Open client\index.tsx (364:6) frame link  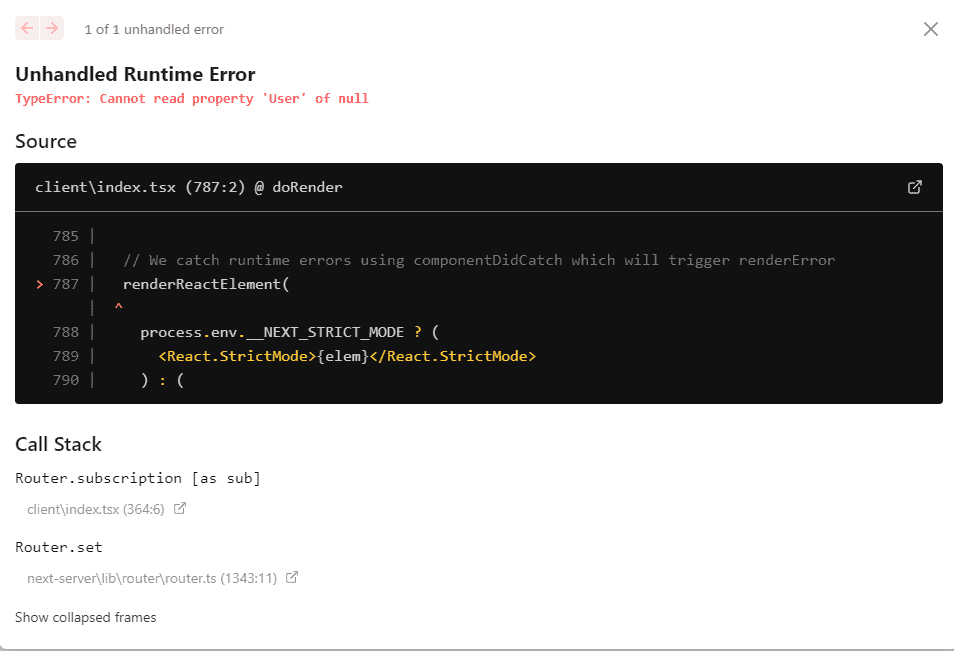pos(95,509)
